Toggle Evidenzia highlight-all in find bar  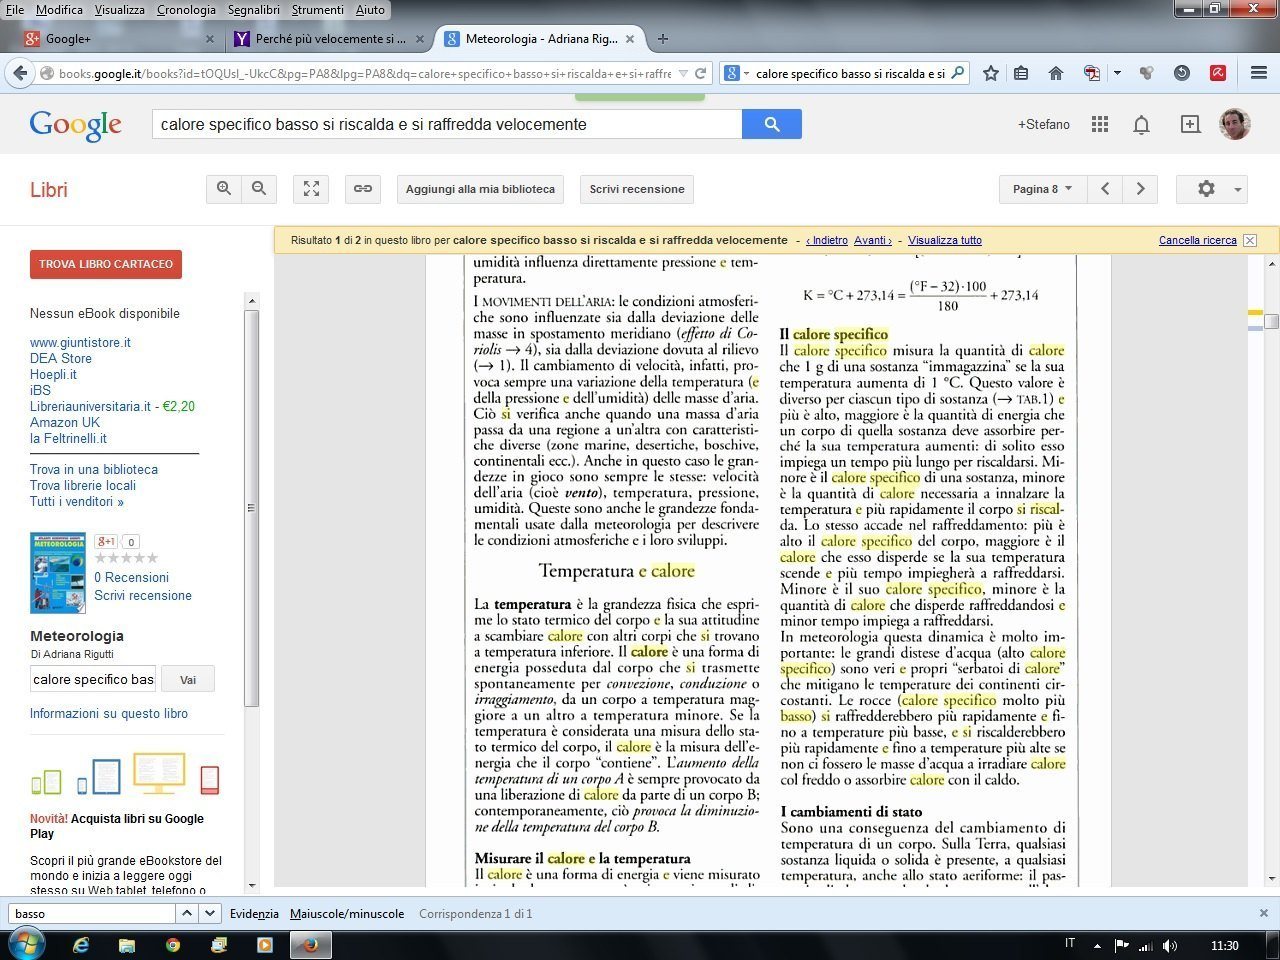point(254,913)
